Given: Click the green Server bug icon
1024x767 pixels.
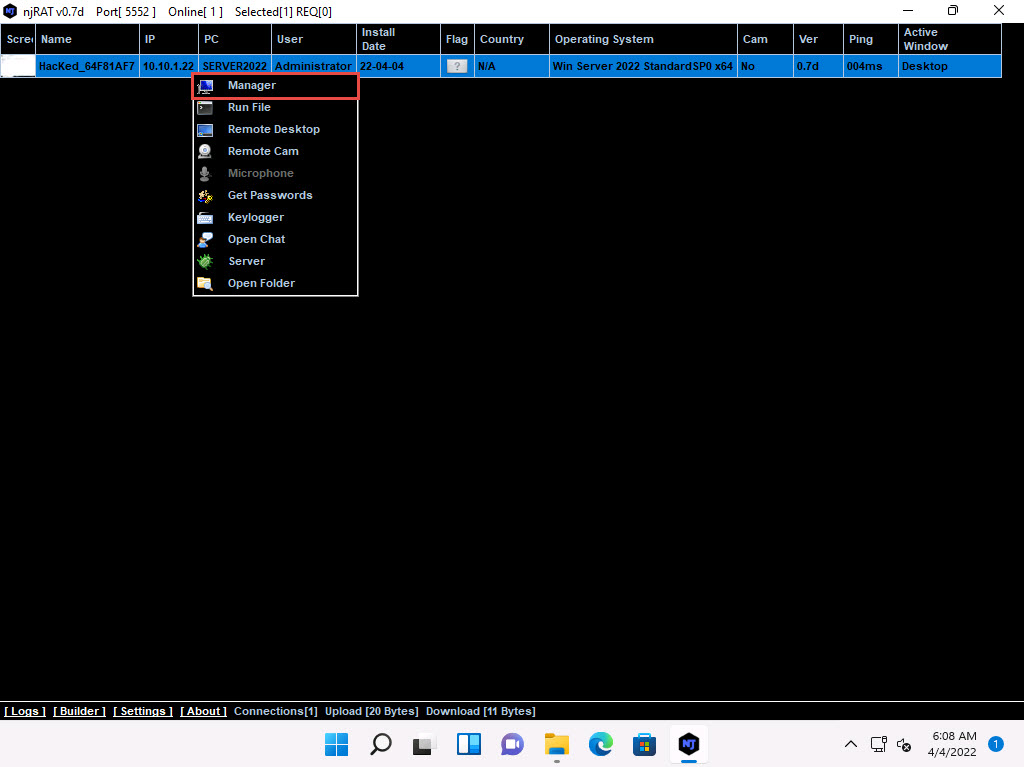Looking at the screenshot, I should 205,262.
